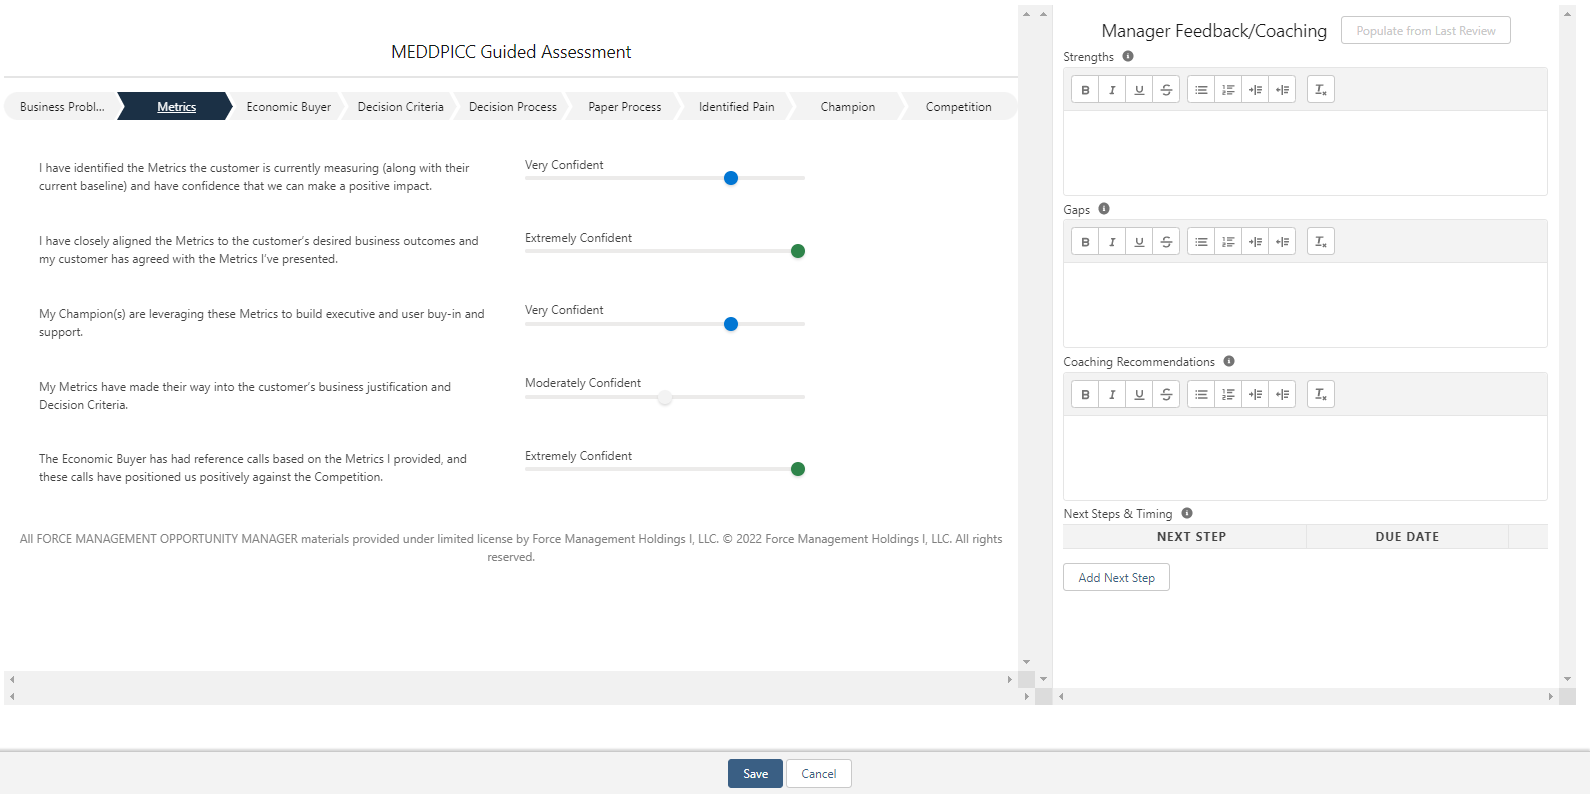This screenshot has width=1590, height=794.
Task: Remove formatting in the Strengths editor
Action: point(1320,90)
